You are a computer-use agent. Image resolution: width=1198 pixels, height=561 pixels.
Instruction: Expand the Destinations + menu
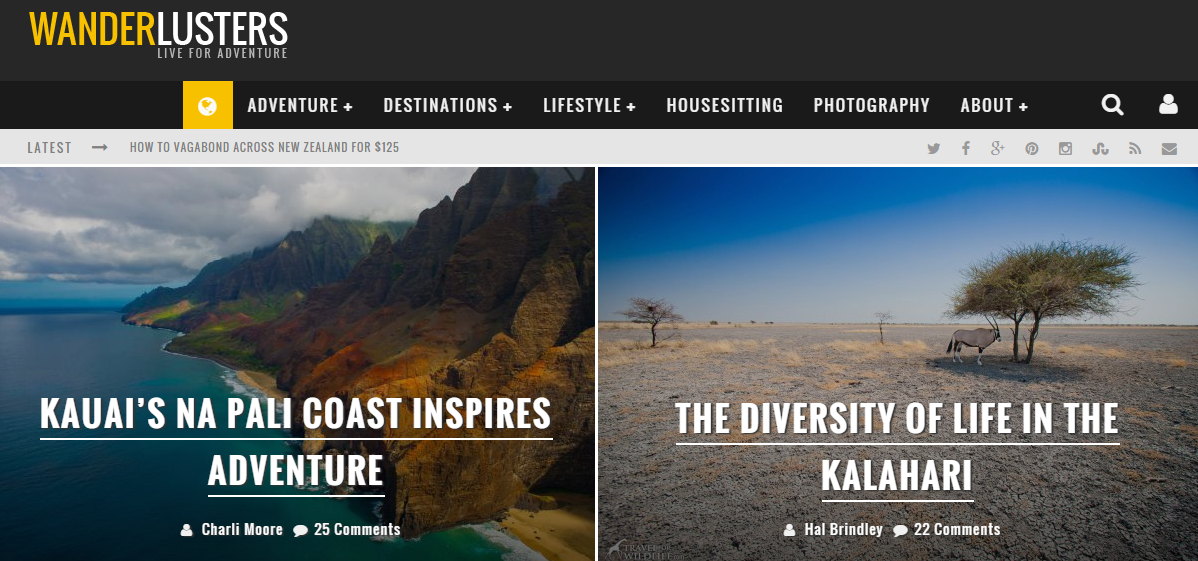[448, 105]
